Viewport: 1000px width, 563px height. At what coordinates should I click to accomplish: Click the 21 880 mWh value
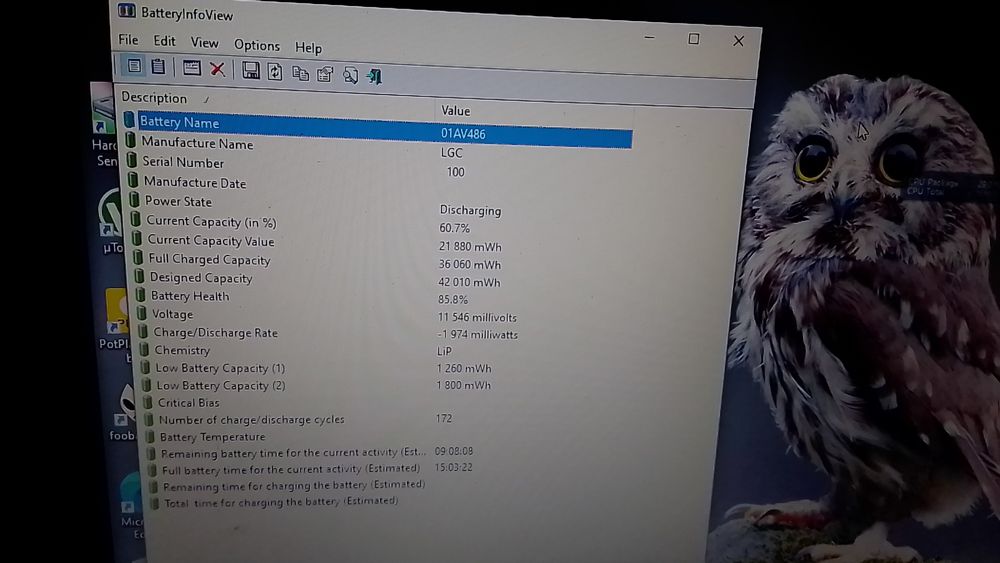point(470,247)
